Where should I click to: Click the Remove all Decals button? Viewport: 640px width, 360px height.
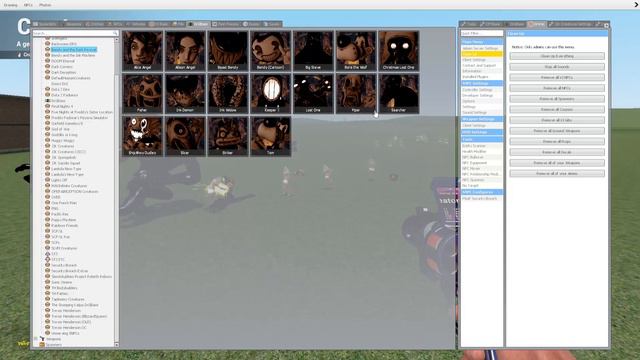[x=557, y=152]
